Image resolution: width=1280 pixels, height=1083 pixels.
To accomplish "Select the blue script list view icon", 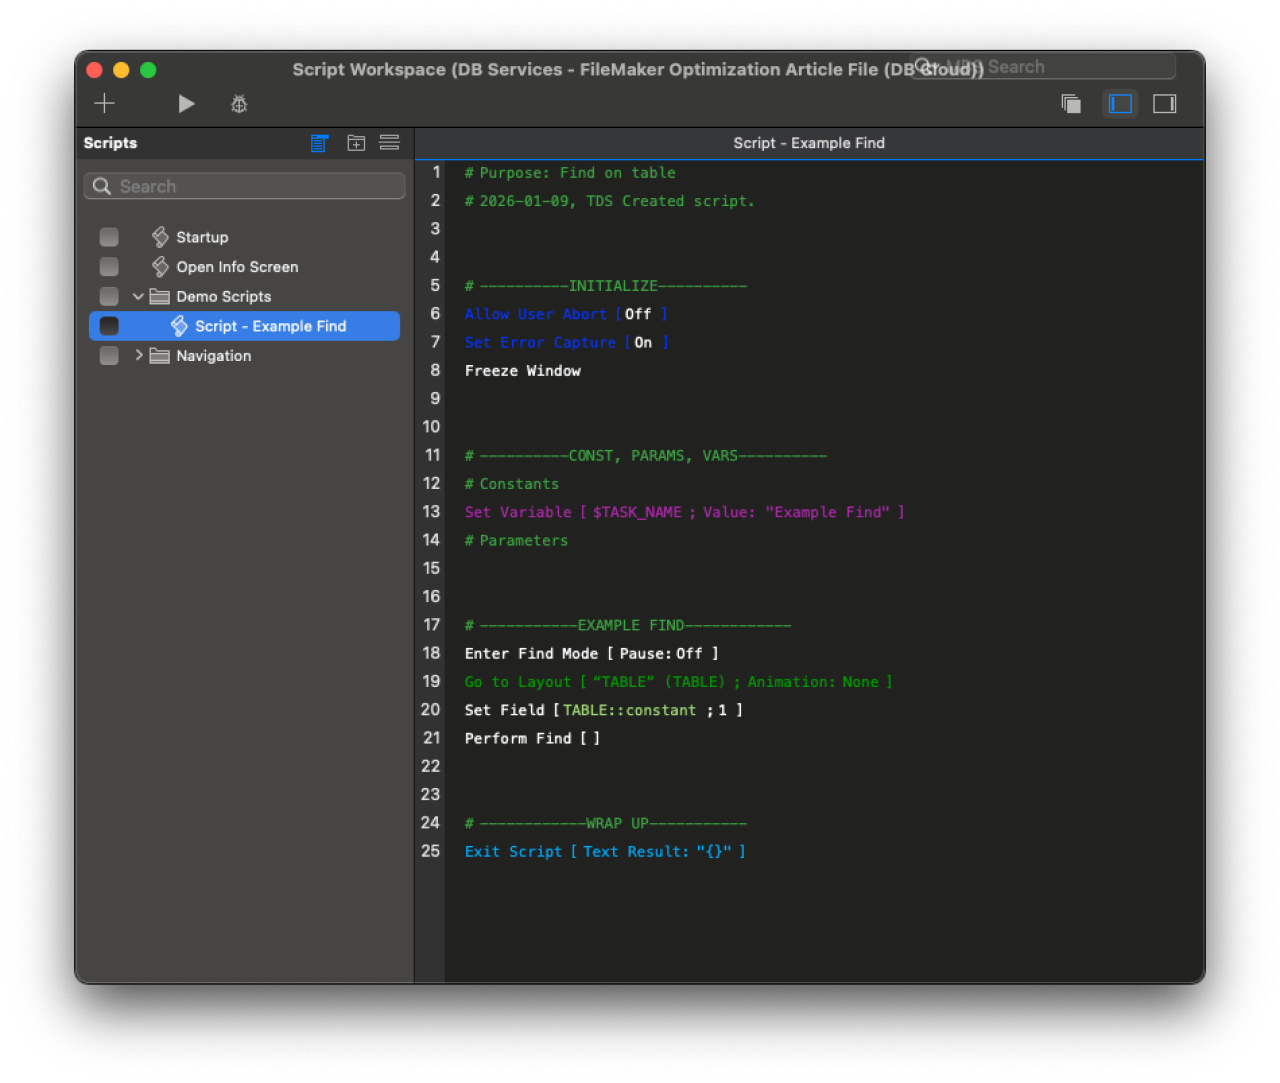I will [x=319, y=143].
